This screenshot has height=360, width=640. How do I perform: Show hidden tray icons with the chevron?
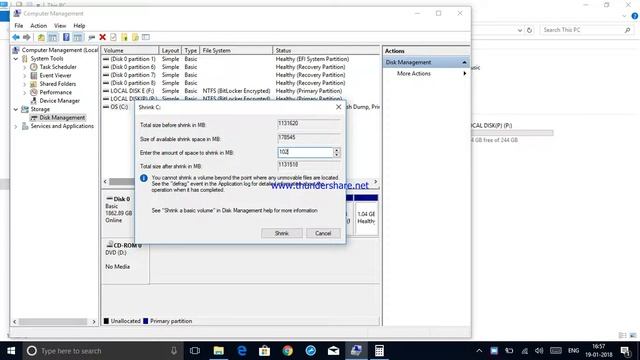(479, 351)
